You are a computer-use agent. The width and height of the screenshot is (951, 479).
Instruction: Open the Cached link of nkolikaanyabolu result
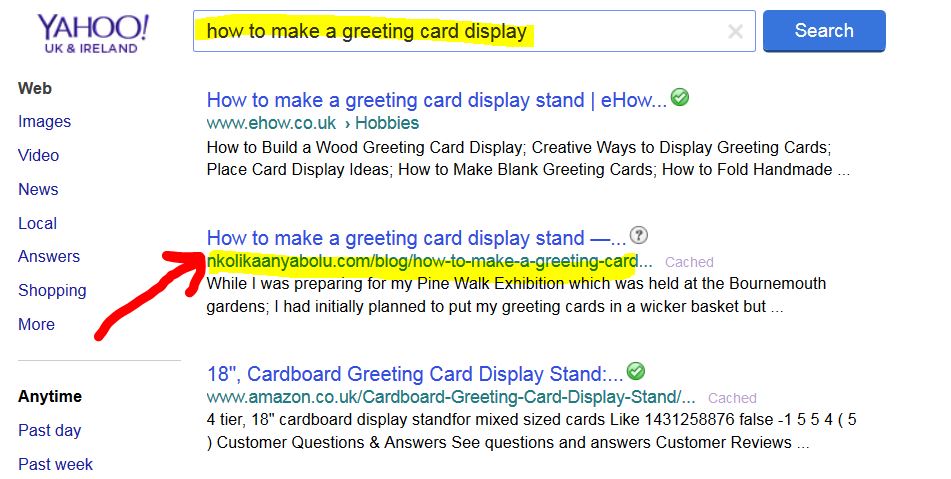[x=689, y=263]
